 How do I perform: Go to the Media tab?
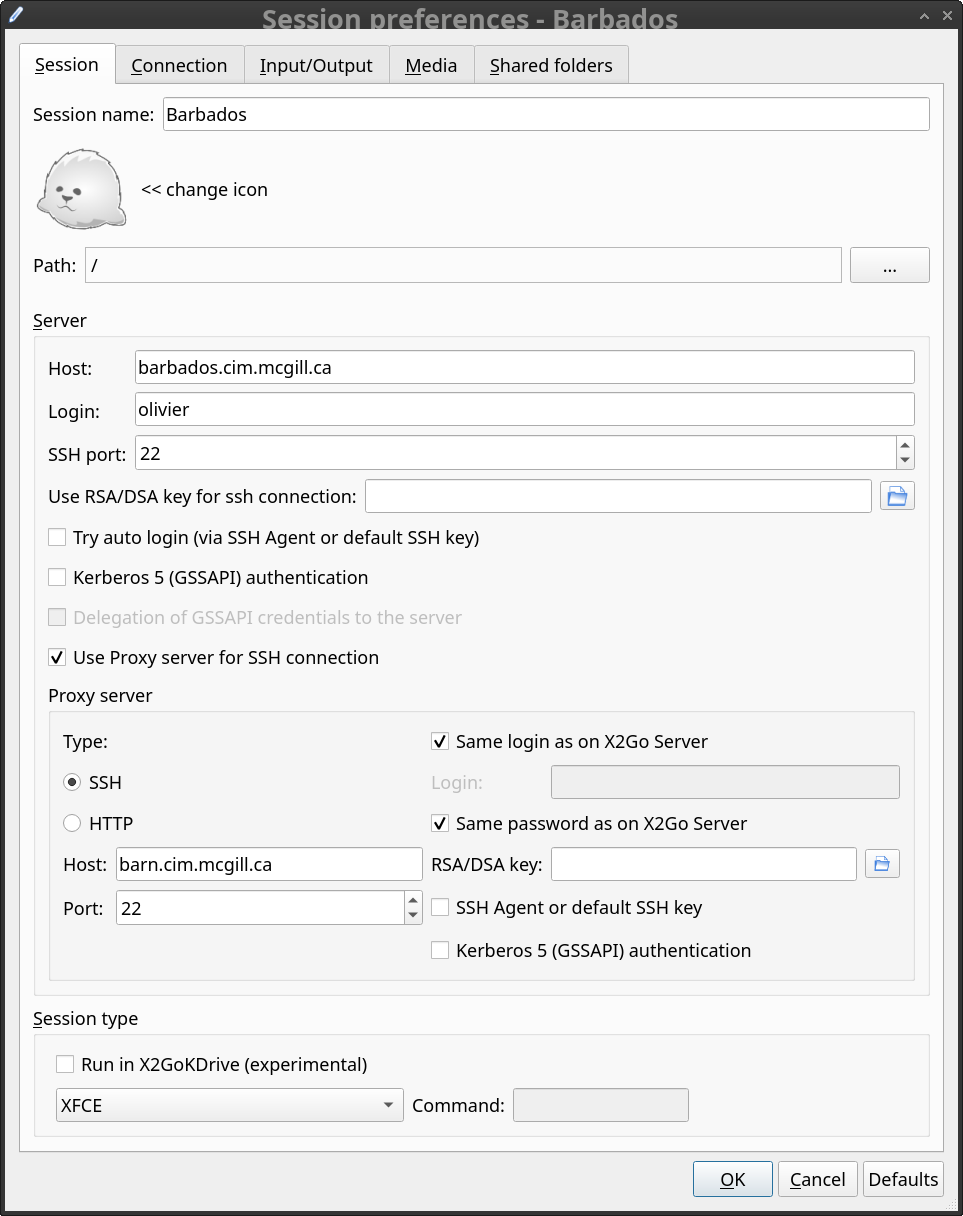[431, 66]
